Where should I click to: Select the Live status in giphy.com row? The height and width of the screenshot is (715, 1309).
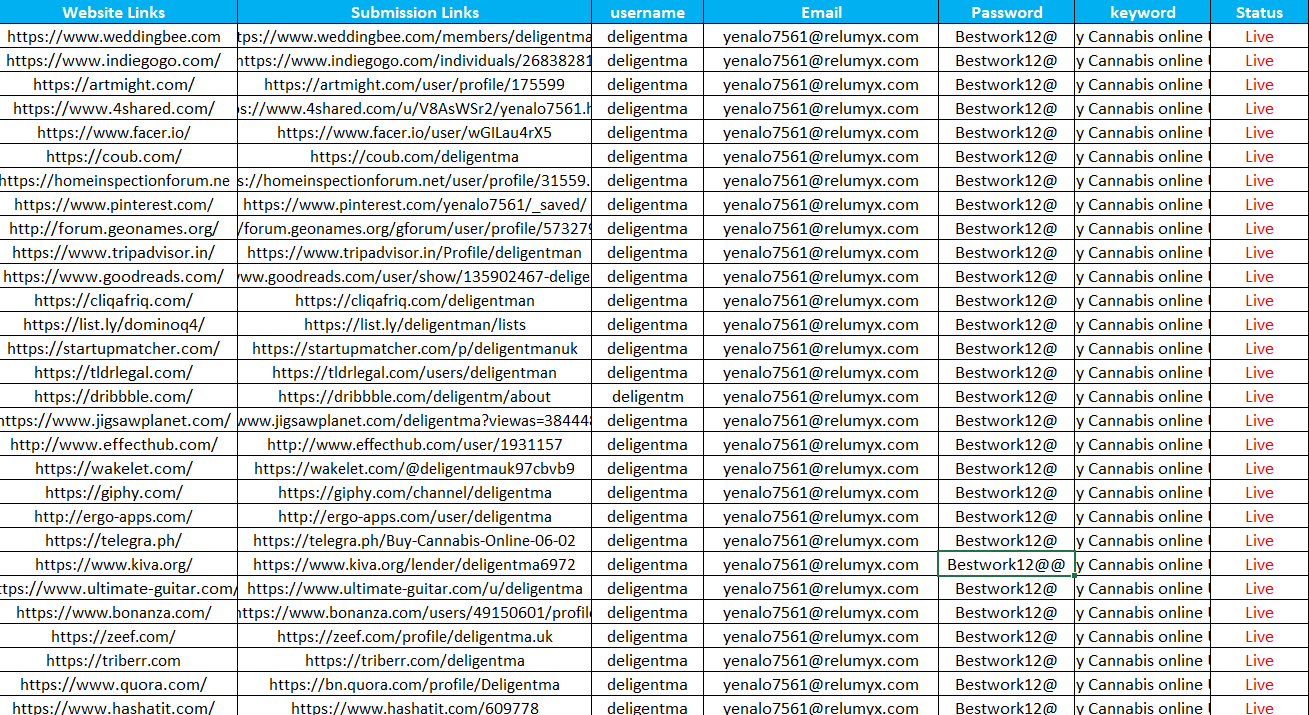(x=1259, y=493)
